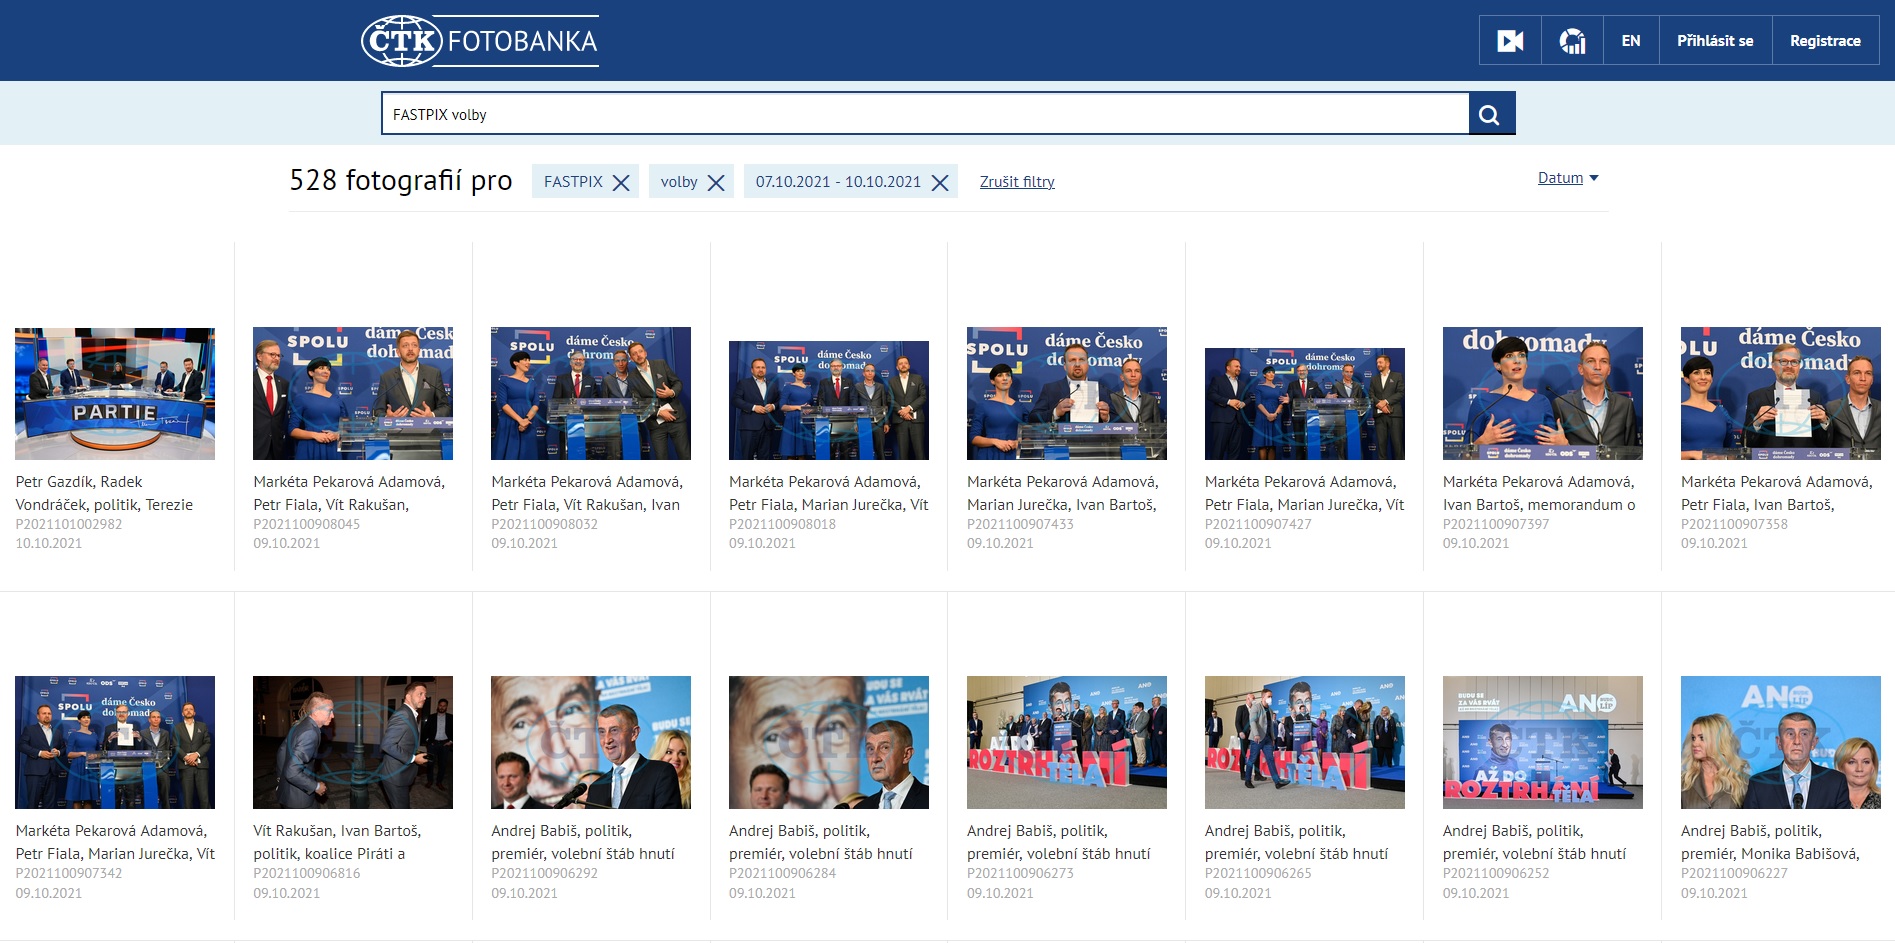The width and height of the screenshot is (1895, 943).
Task: Expand the Datum sort dropdown
Action: tap(1568, 178)
